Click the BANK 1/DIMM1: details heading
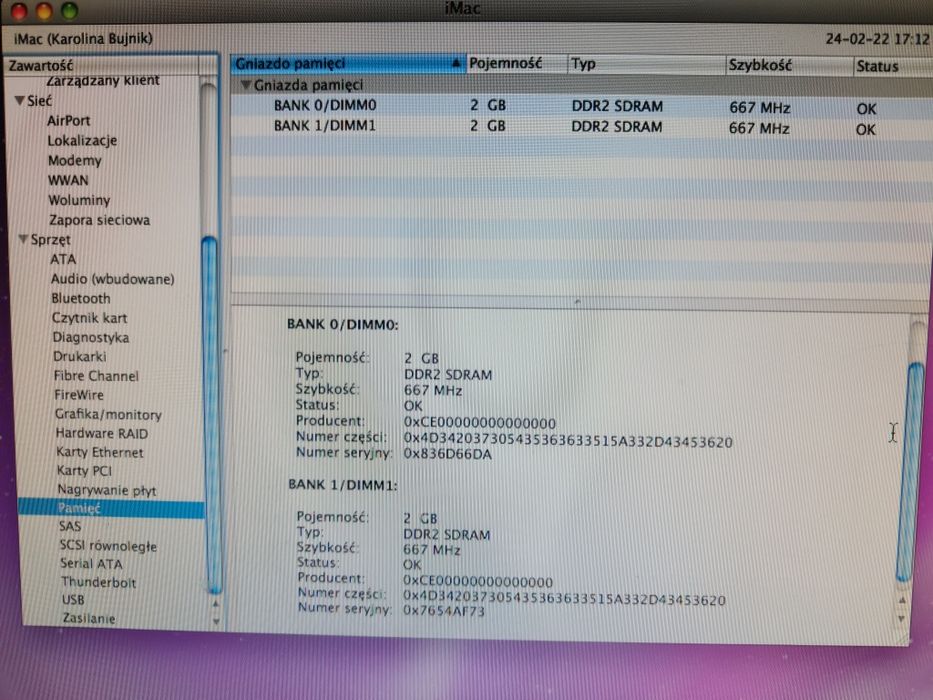 (343, 485)
